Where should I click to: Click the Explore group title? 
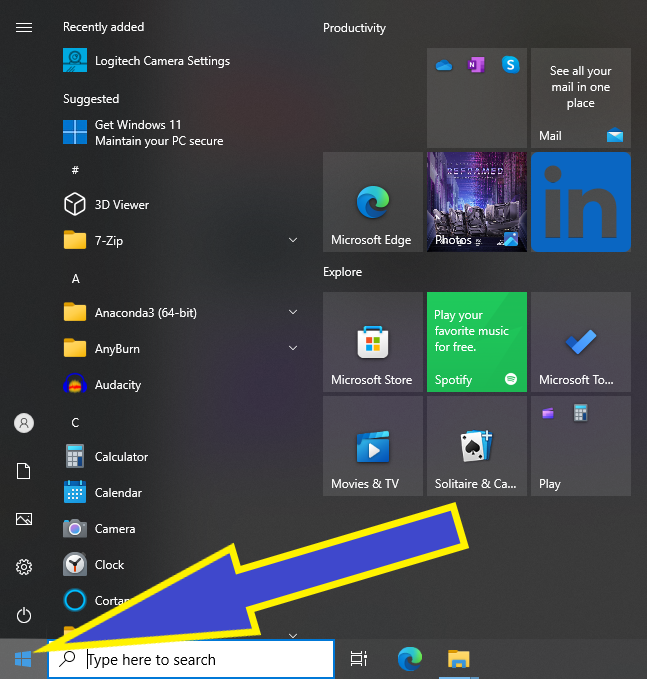click(342, 272)
